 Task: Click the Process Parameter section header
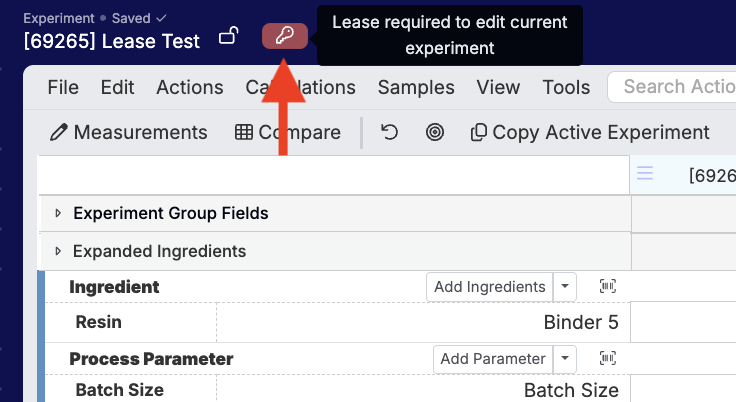point(151,359)
